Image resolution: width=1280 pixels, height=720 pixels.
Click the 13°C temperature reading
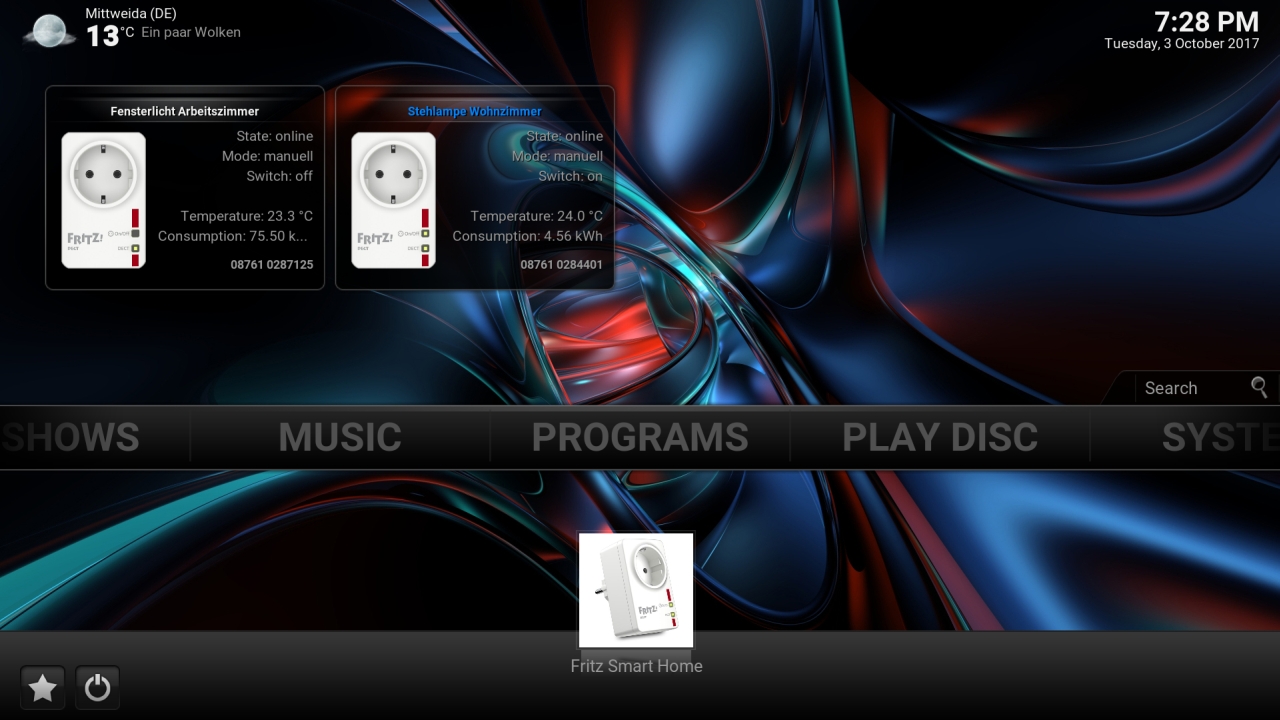click(x=109, y=36)
